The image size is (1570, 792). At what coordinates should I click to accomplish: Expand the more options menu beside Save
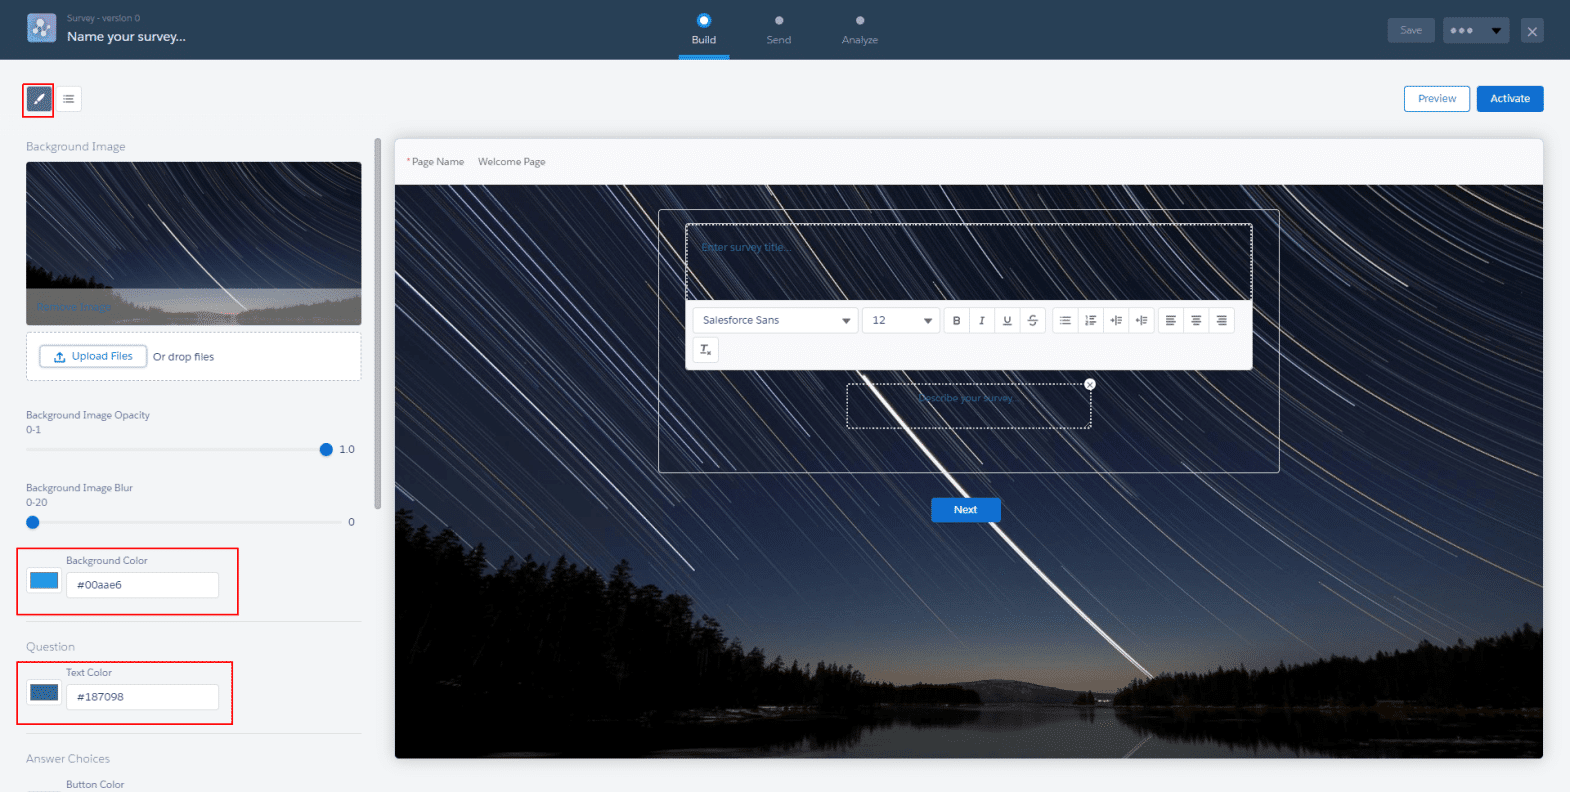point(1475,31)
